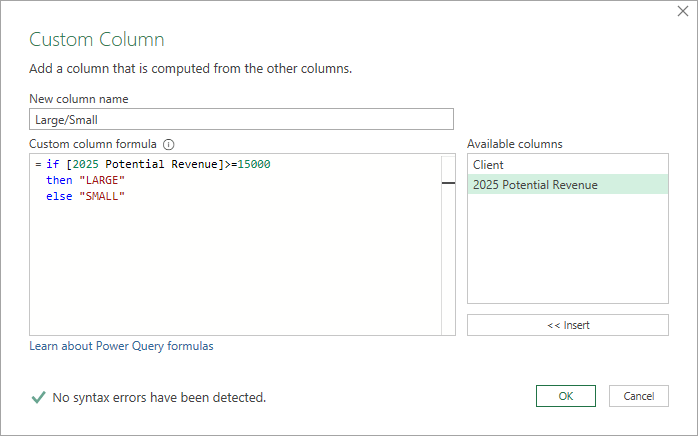Click the "LARGE" string in the formula
This screenshot has height=436, width=698.
point(102,180)
